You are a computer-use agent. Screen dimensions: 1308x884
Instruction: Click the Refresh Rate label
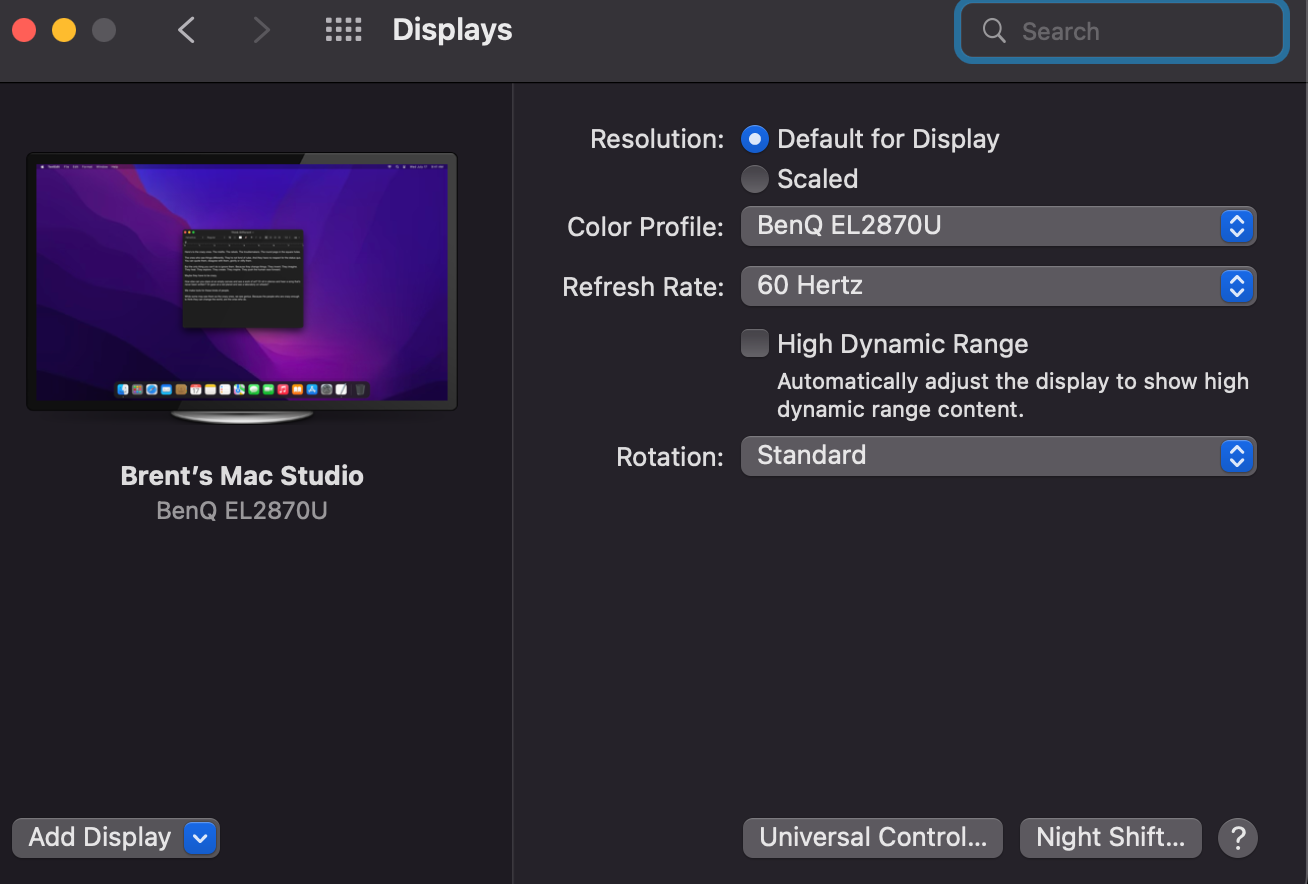point(643,287)
